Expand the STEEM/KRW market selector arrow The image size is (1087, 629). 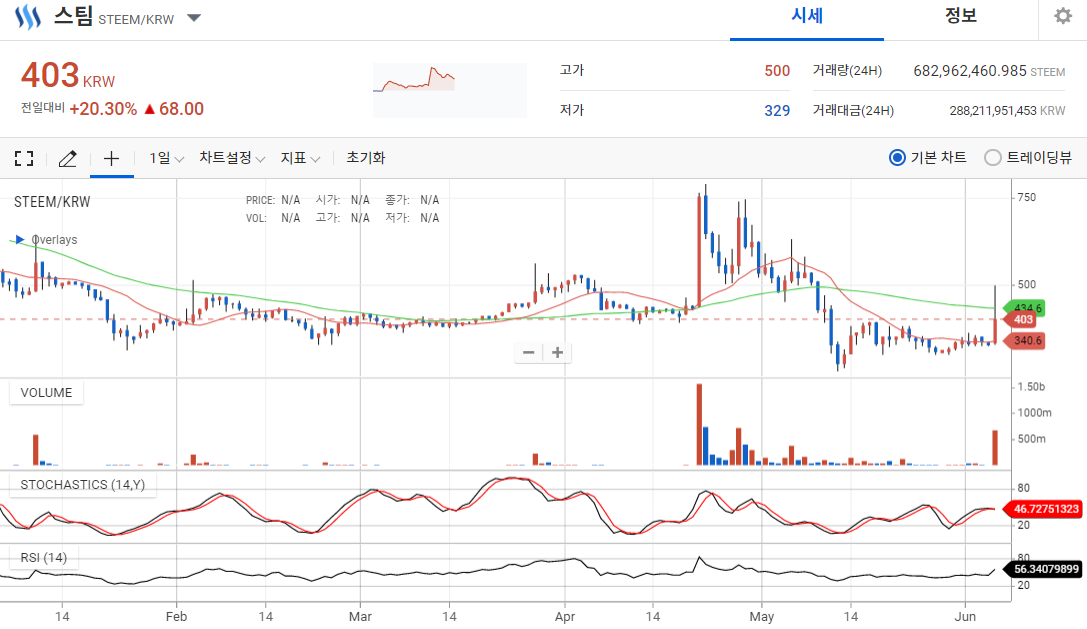[194, 18]
